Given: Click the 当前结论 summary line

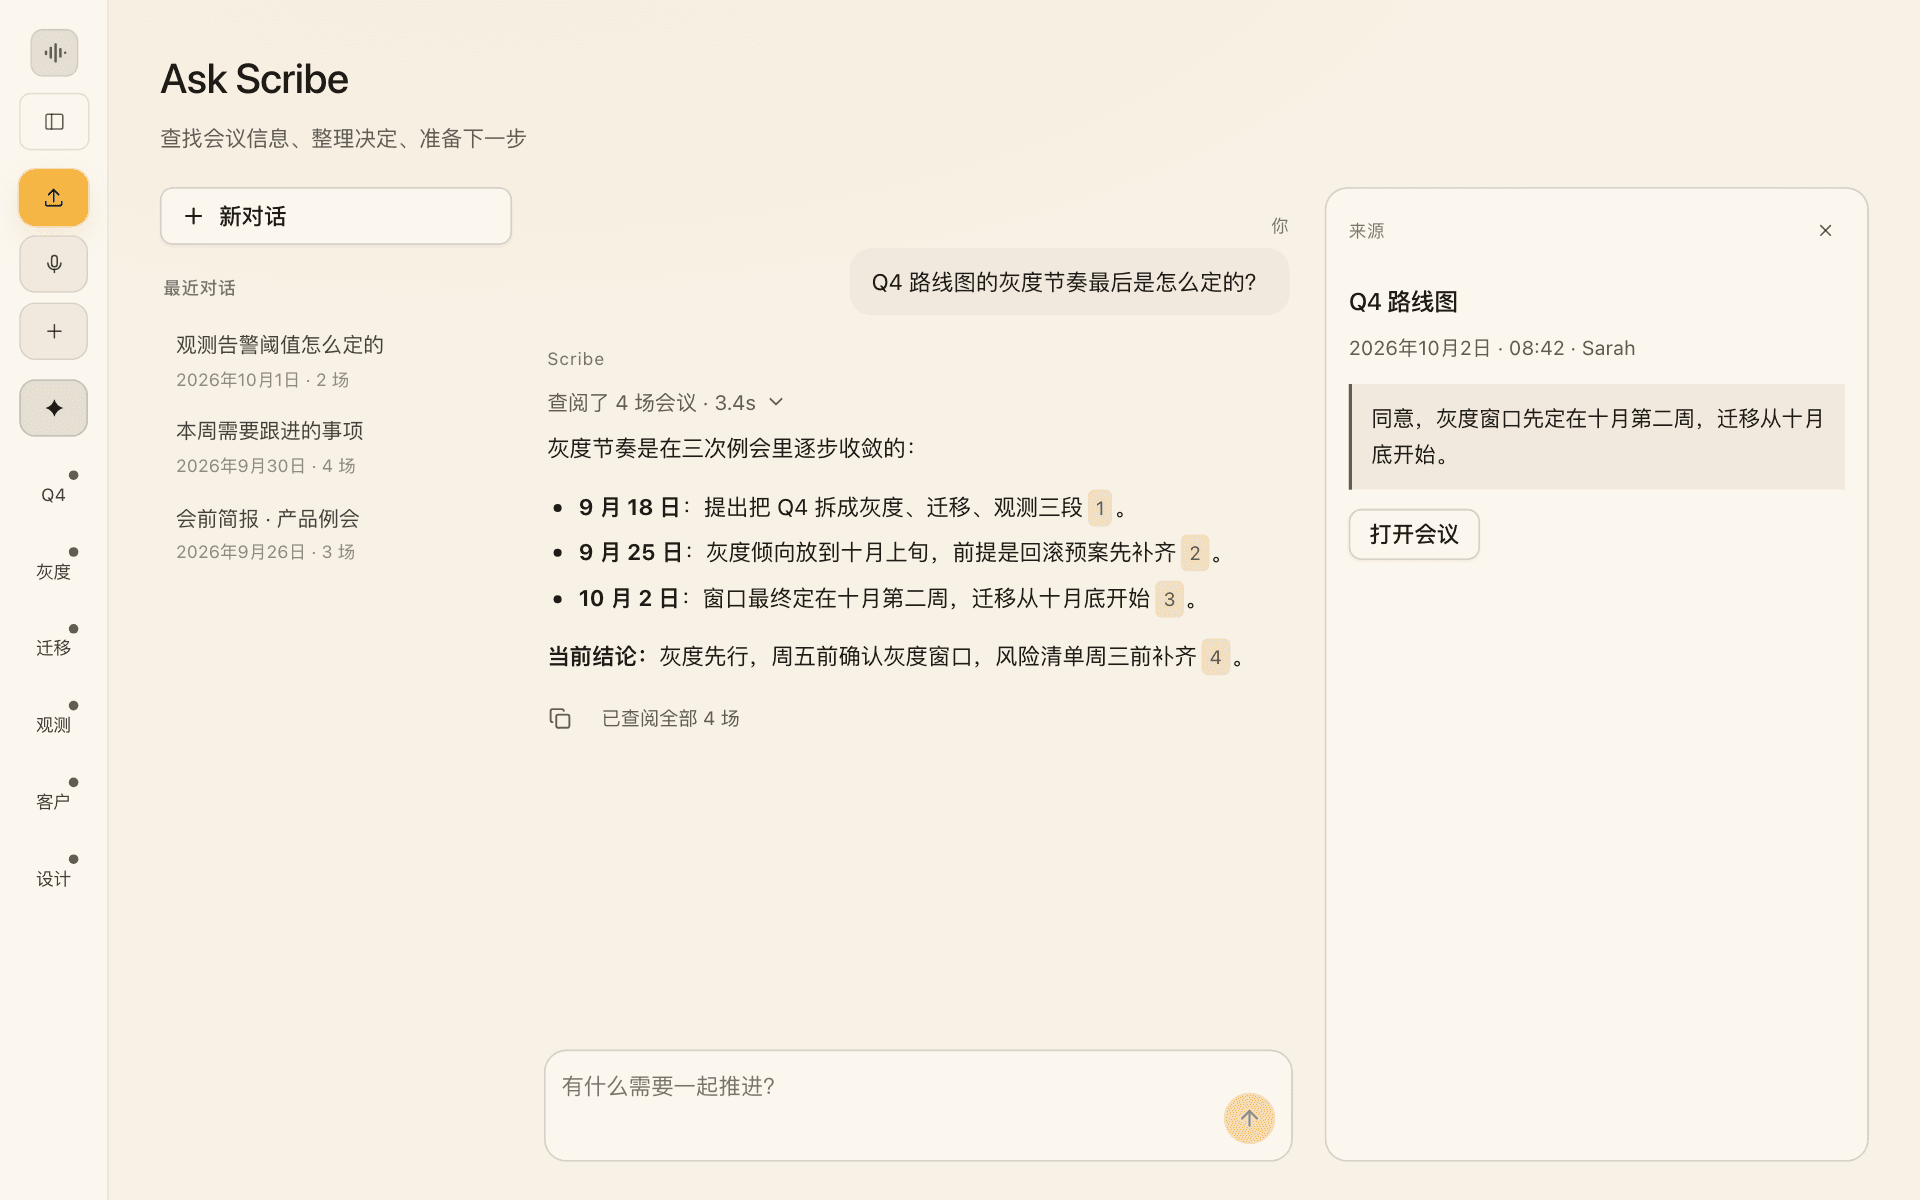Looking at the screenshot, I should coord(896,657).
